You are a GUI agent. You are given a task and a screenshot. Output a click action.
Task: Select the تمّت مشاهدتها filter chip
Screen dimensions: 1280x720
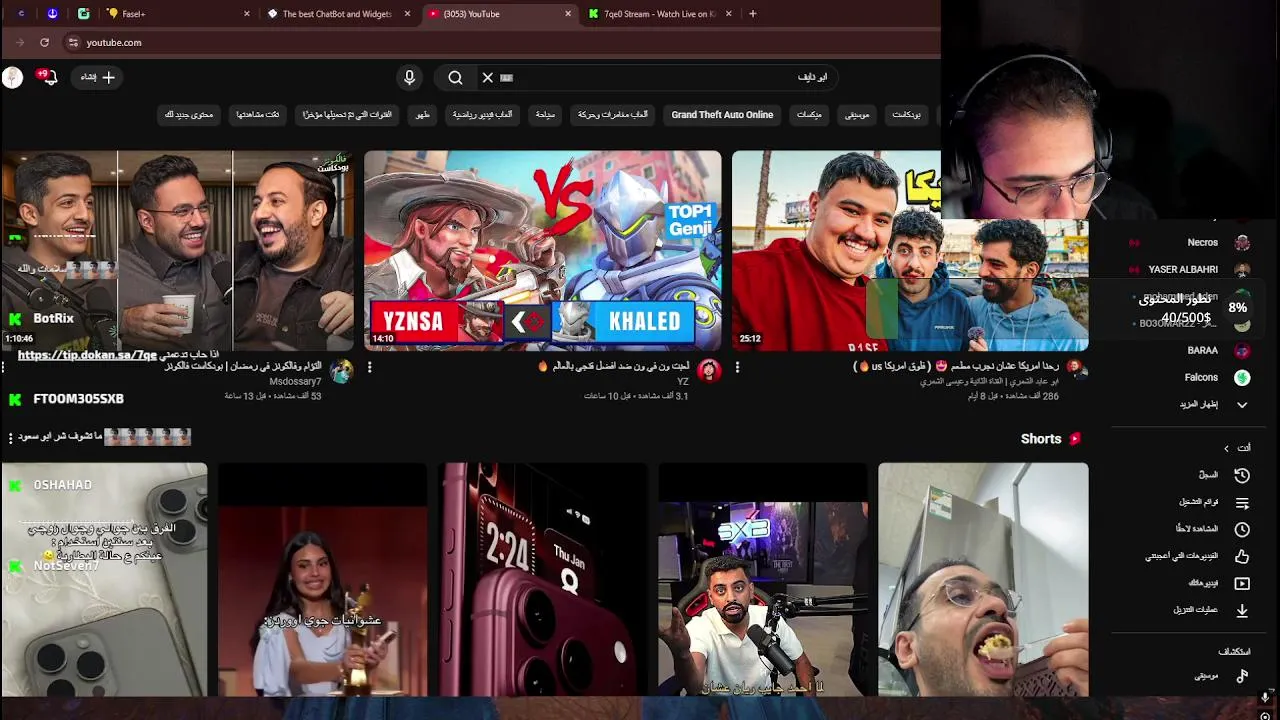coord(257,115)
